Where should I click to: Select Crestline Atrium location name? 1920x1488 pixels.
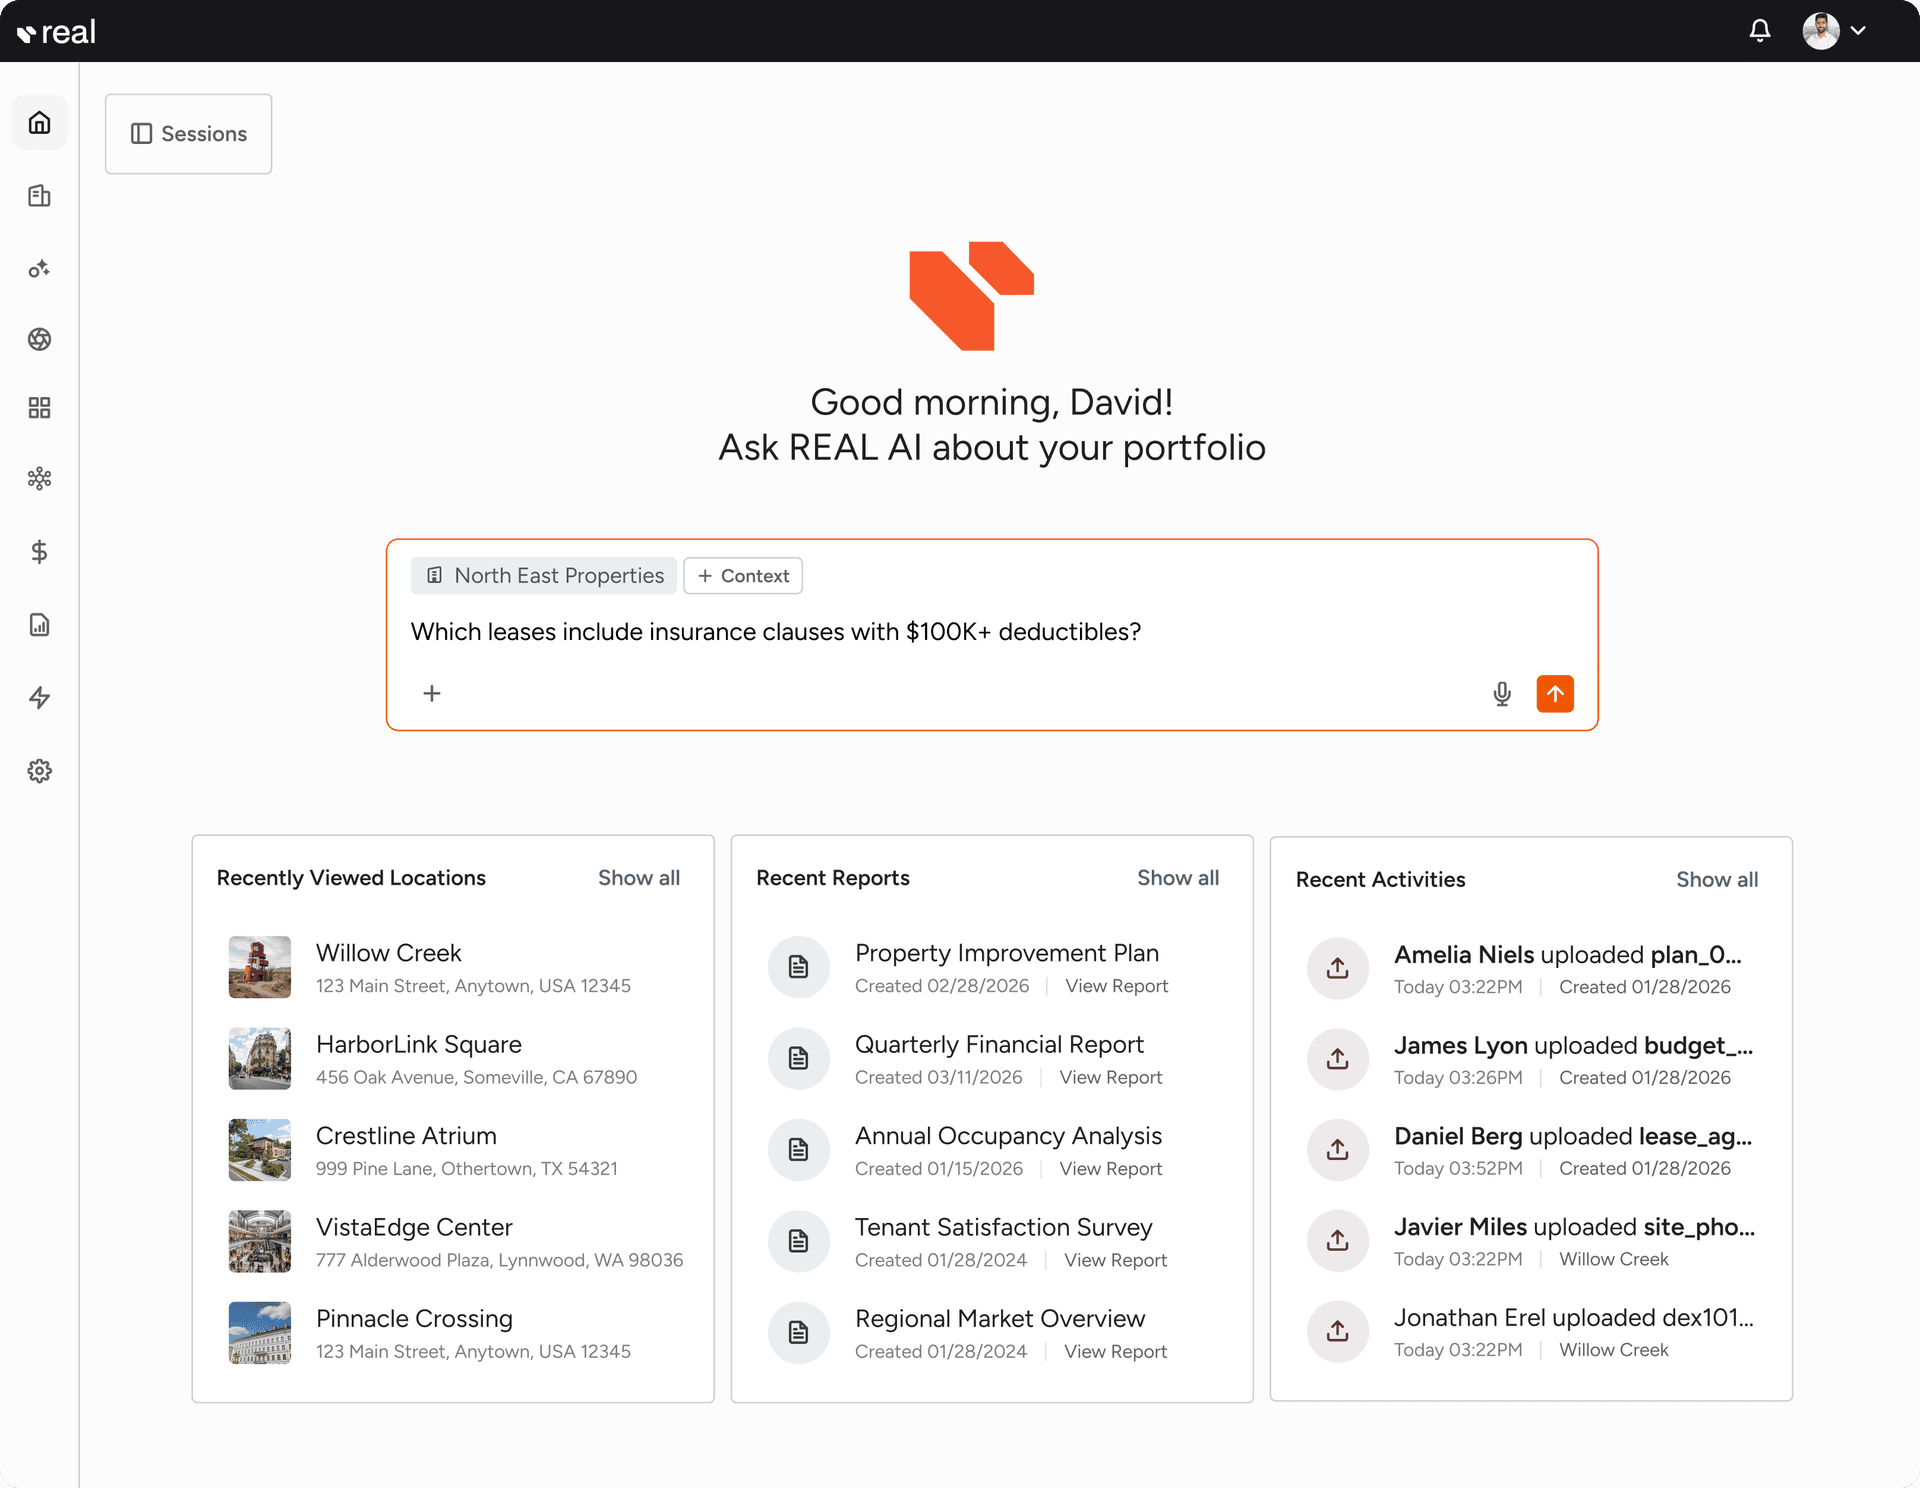click(406, 1136)
